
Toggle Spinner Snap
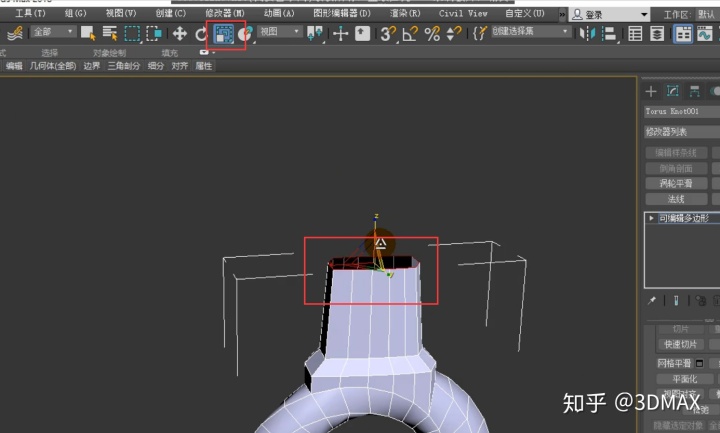pyautogui.click(x=454, y=34)
